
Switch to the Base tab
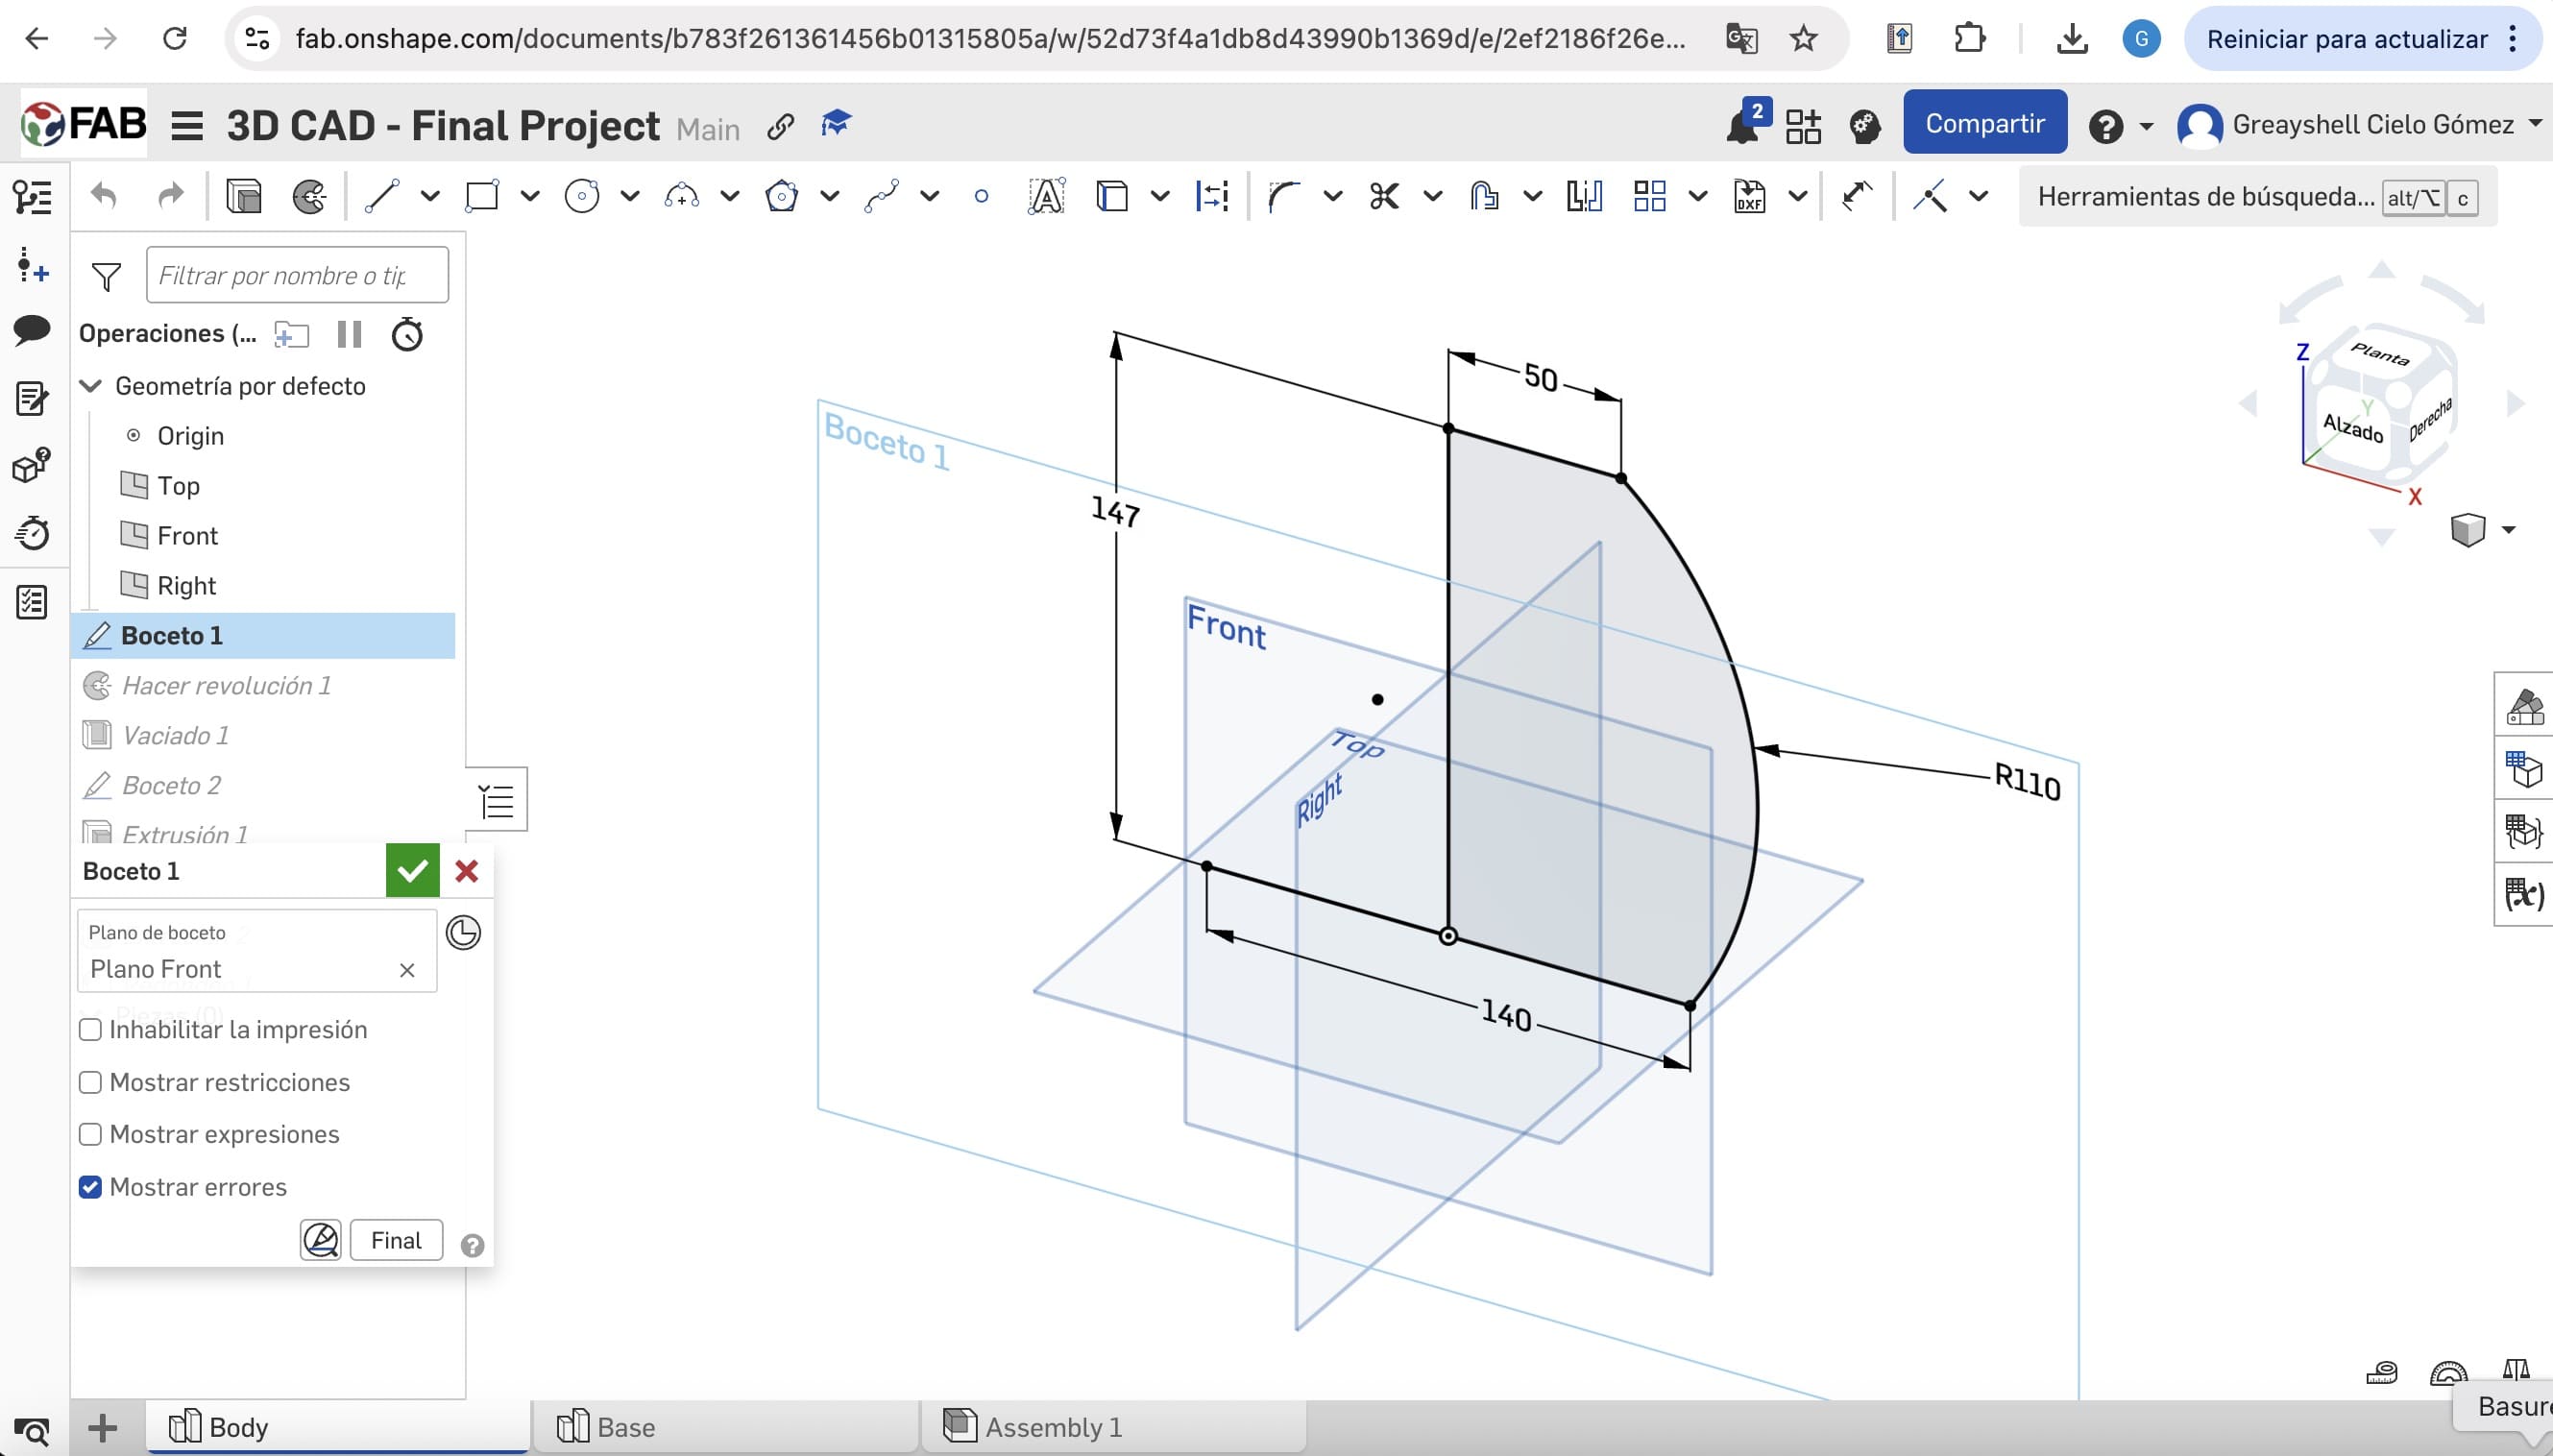pyautogui.click(x=625, y=1427)
